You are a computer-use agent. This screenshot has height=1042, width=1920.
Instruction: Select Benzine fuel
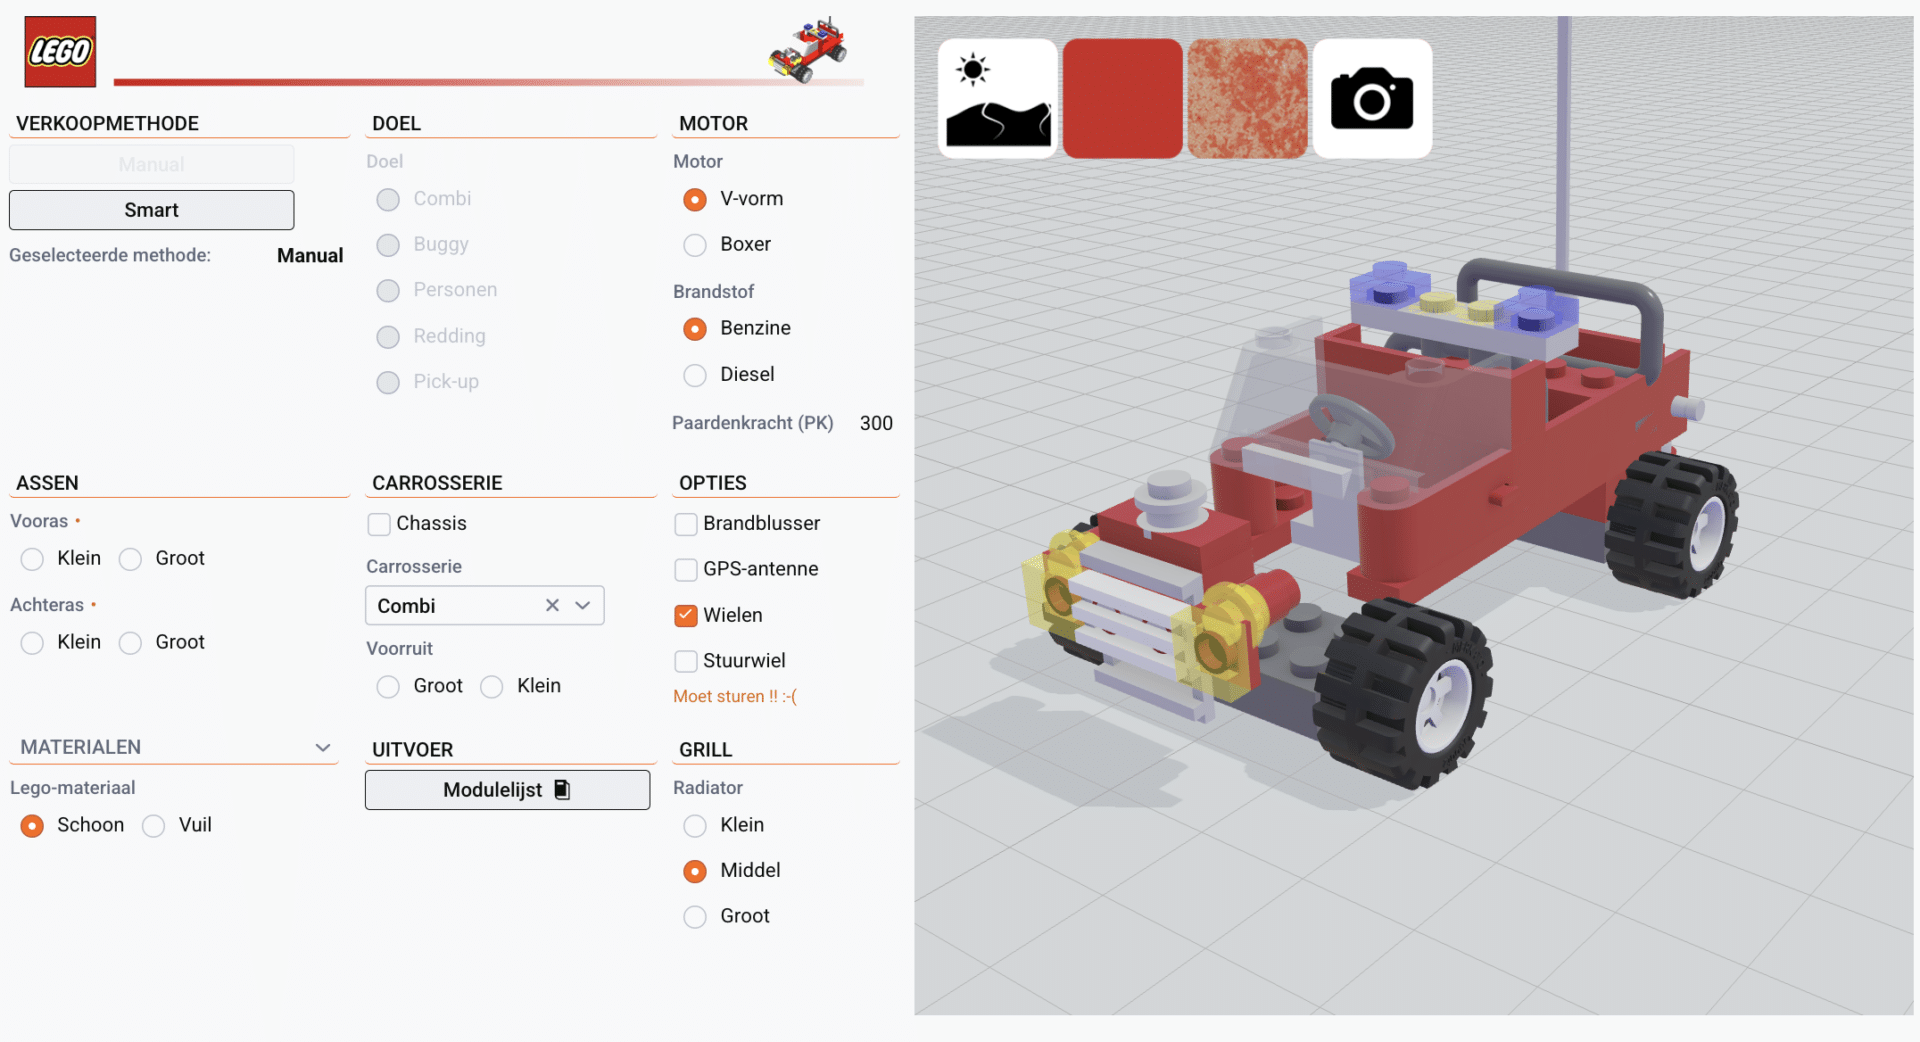[695, 329]
